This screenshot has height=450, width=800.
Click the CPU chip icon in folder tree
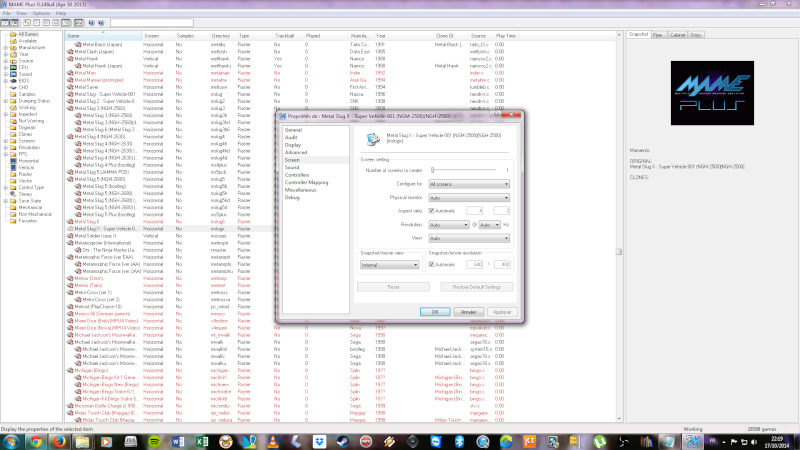[x=13, y=67]
